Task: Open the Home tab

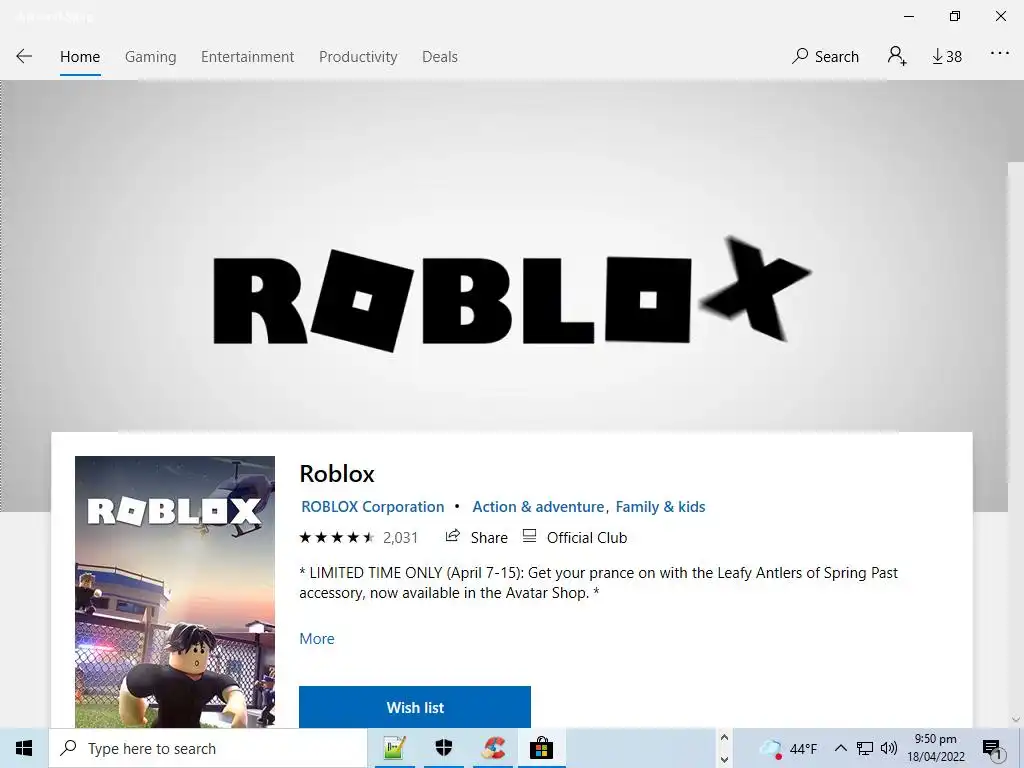Action: 80,57
